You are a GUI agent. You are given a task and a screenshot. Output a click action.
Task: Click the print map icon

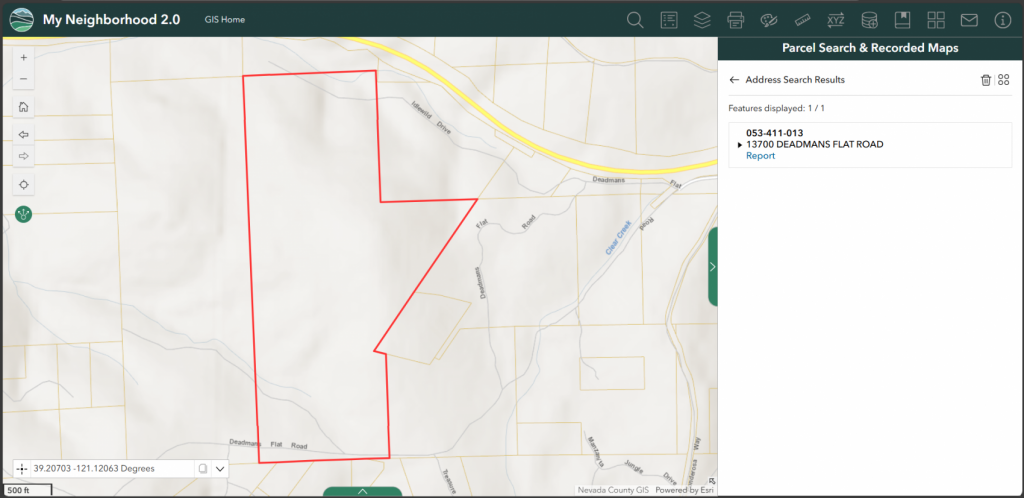735,20
